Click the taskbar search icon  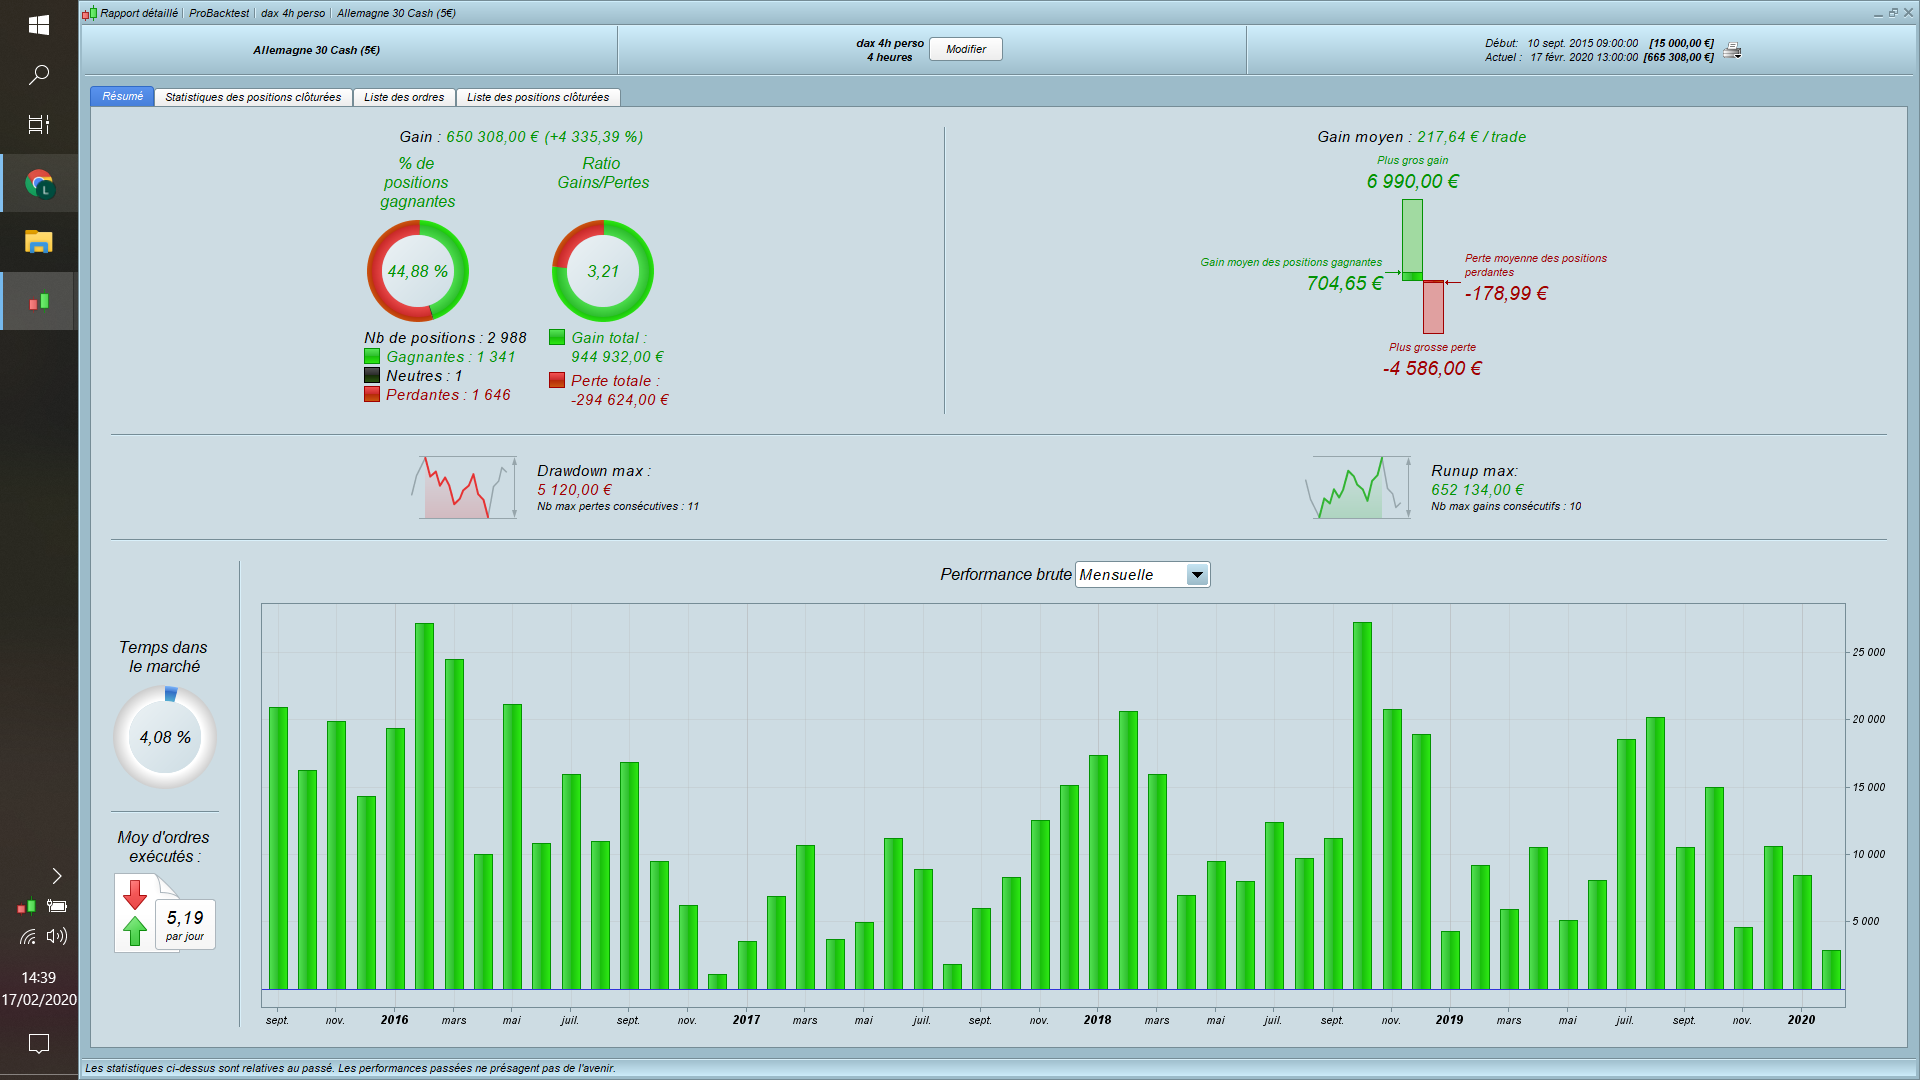(39, 75)
